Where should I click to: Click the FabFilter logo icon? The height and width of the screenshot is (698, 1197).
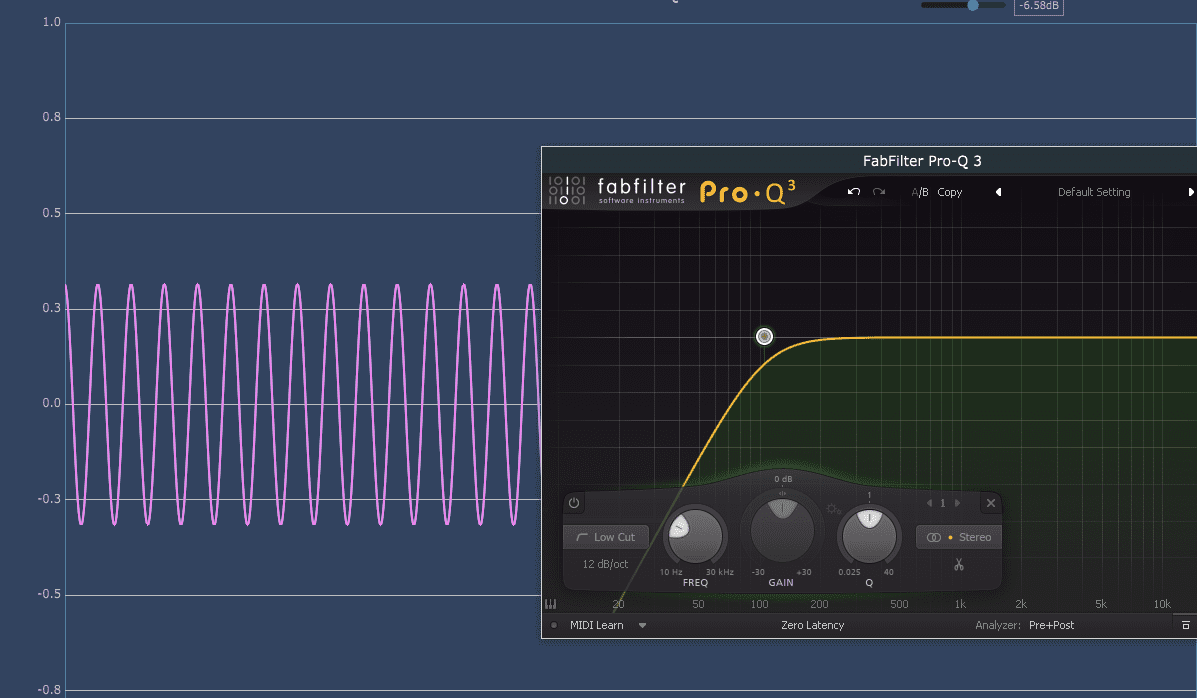(566, 190)
